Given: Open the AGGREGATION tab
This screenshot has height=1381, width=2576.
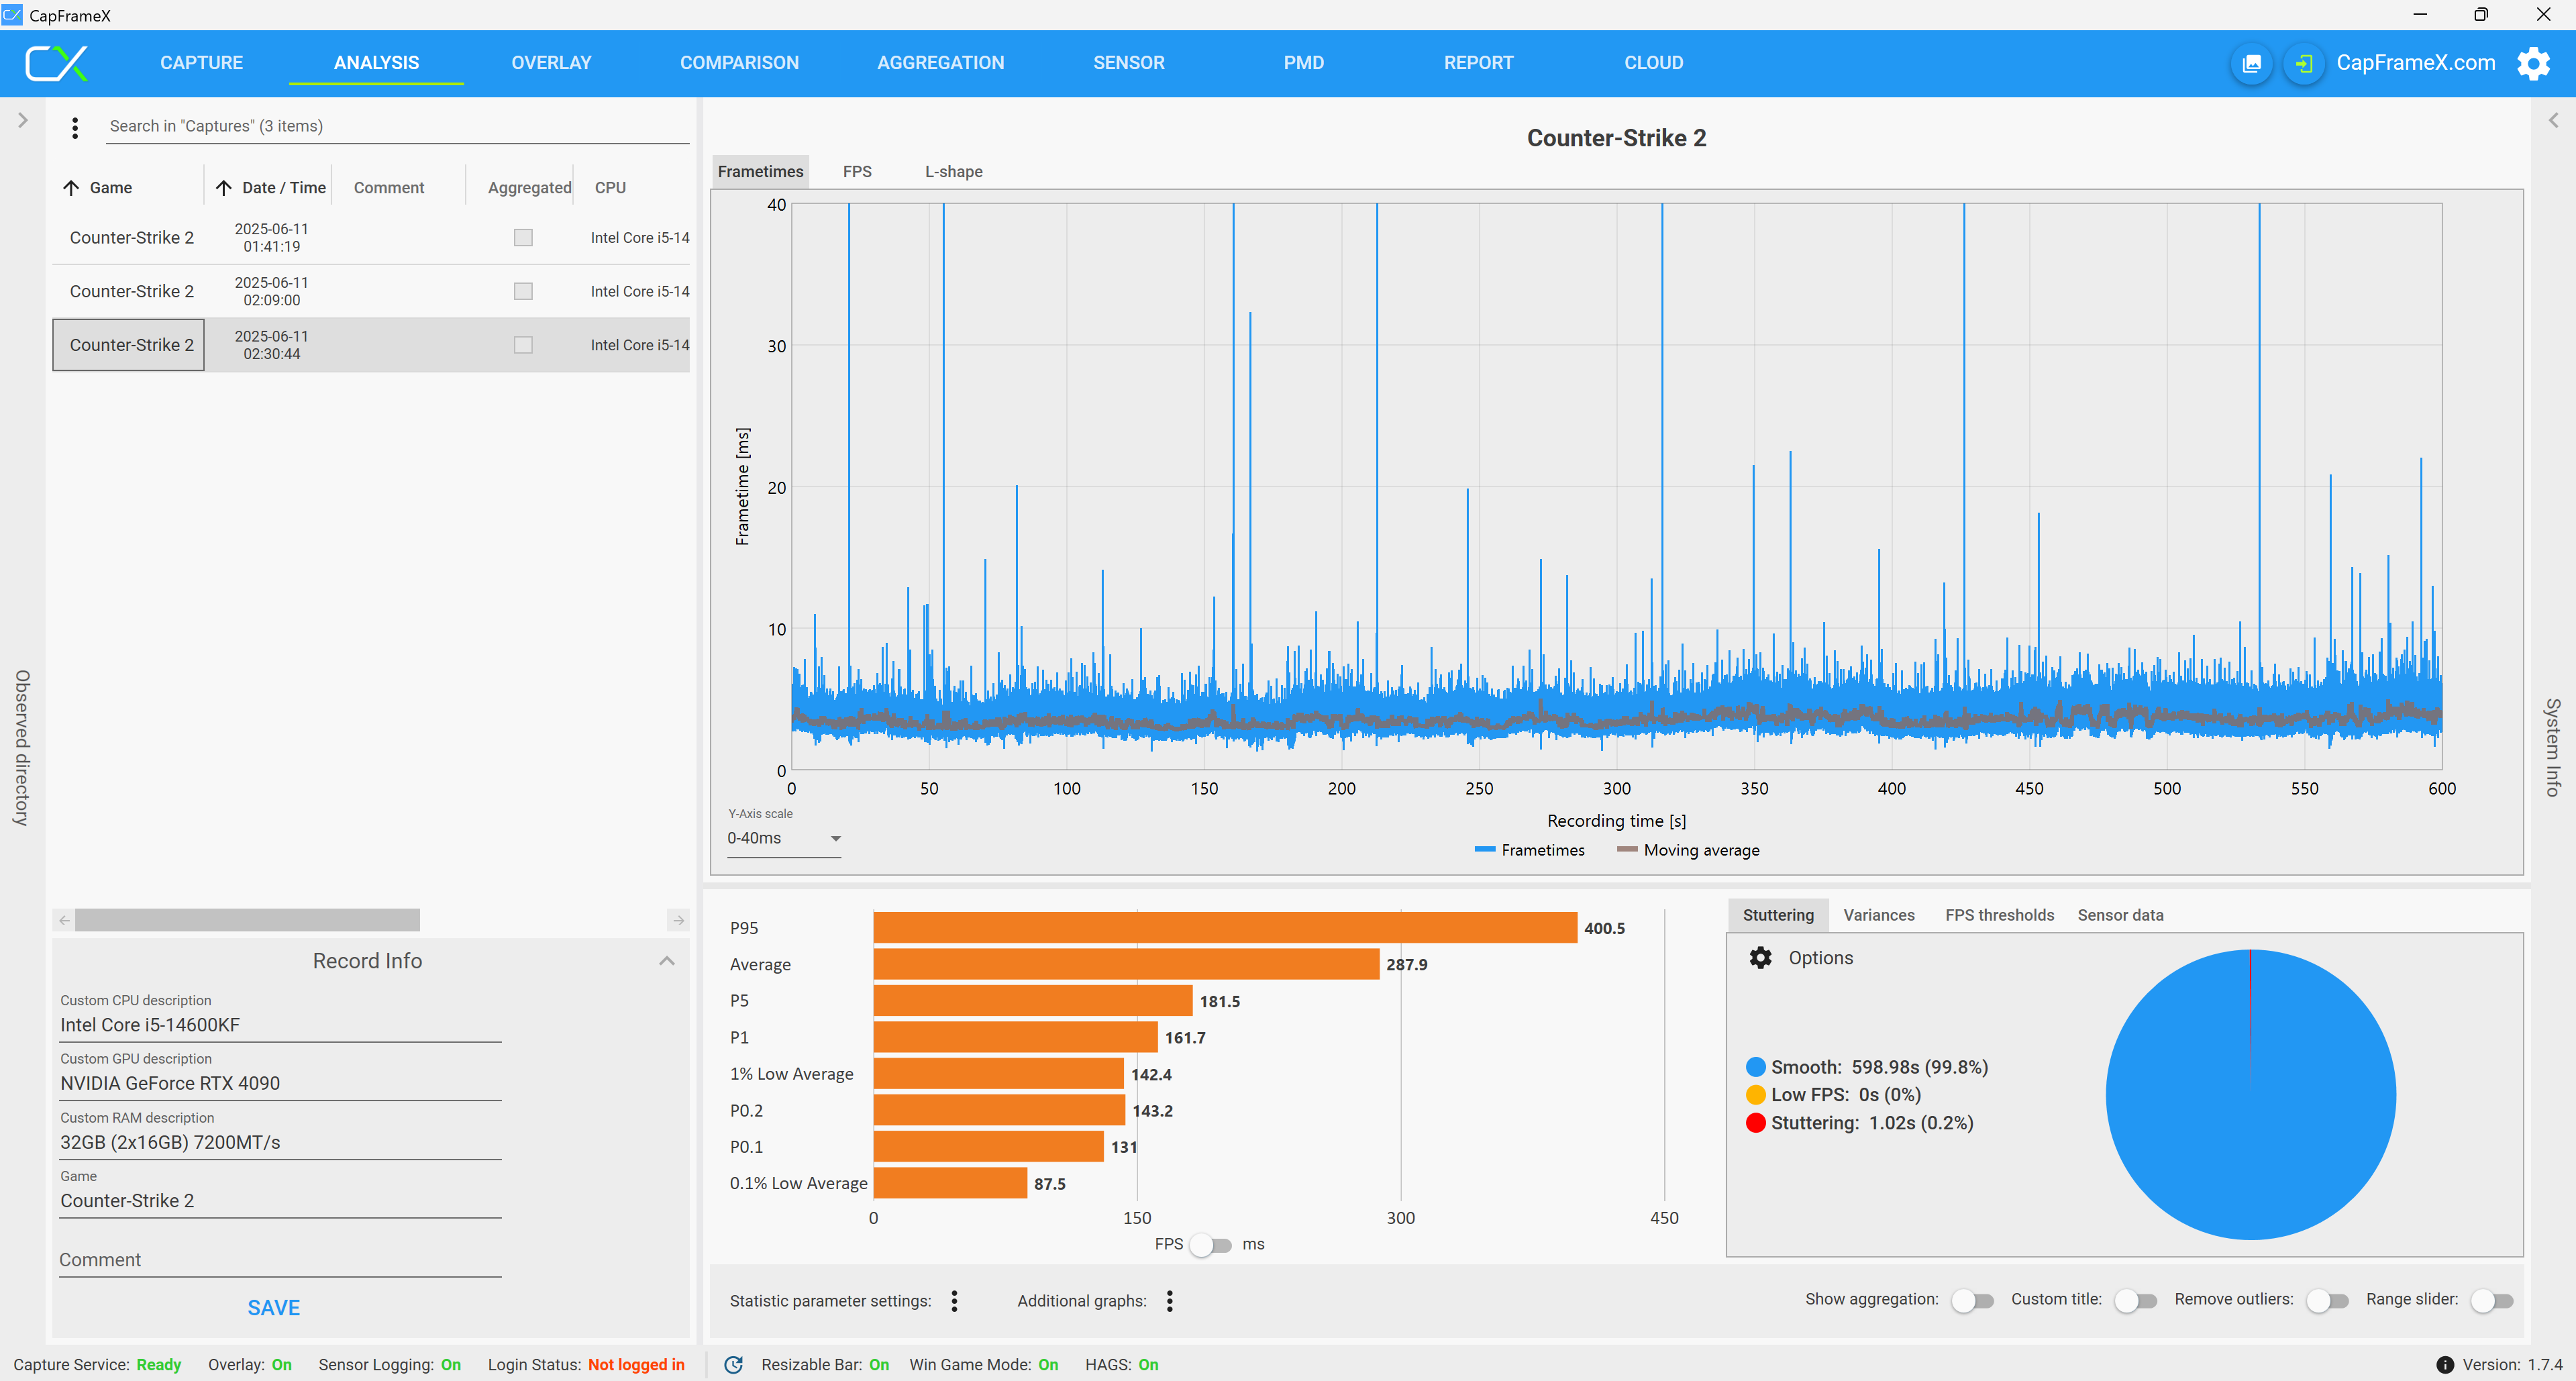Looking at the screenshot, I should tap(940, 63).
